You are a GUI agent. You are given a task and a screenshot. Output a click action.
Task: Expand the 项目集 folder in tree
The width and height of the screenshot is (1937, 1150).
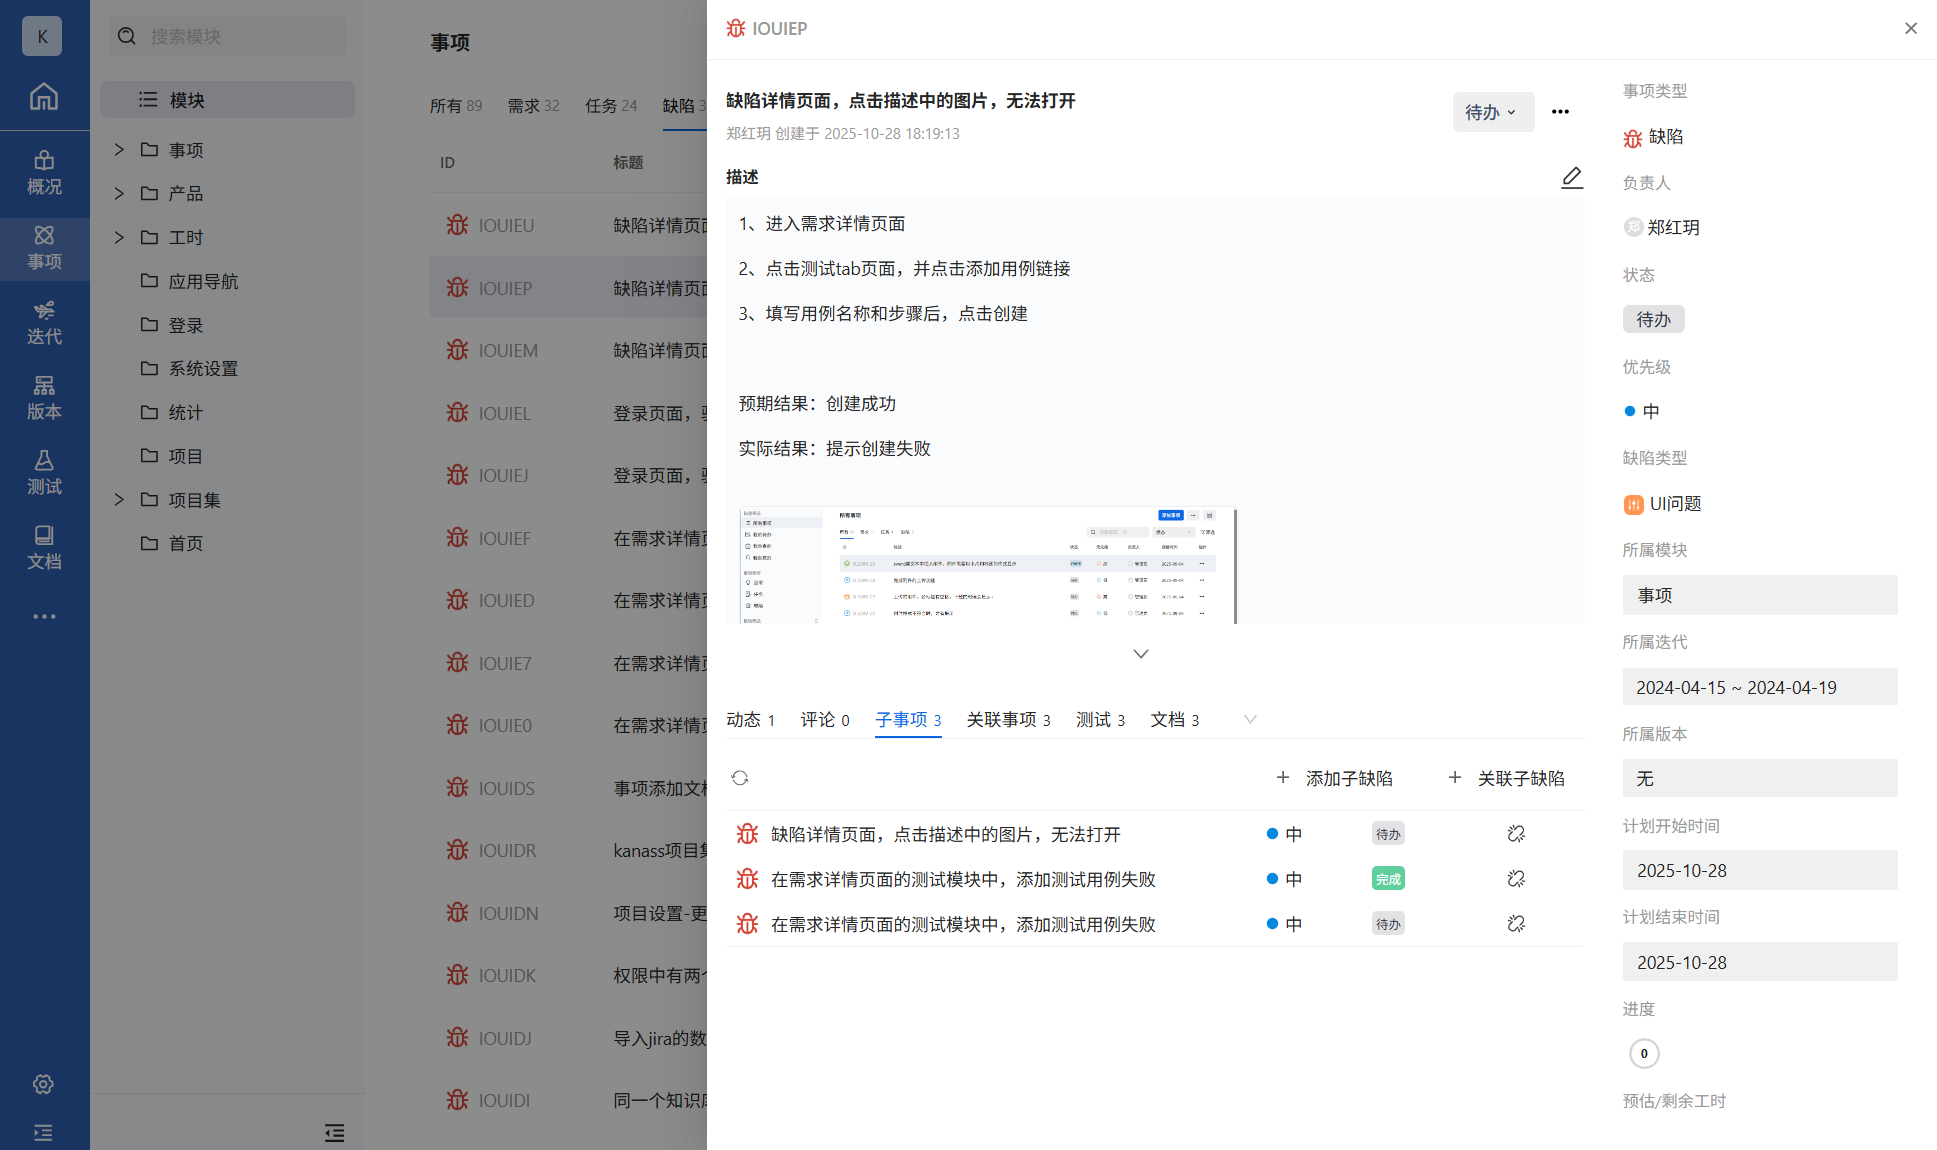[119, 500]
